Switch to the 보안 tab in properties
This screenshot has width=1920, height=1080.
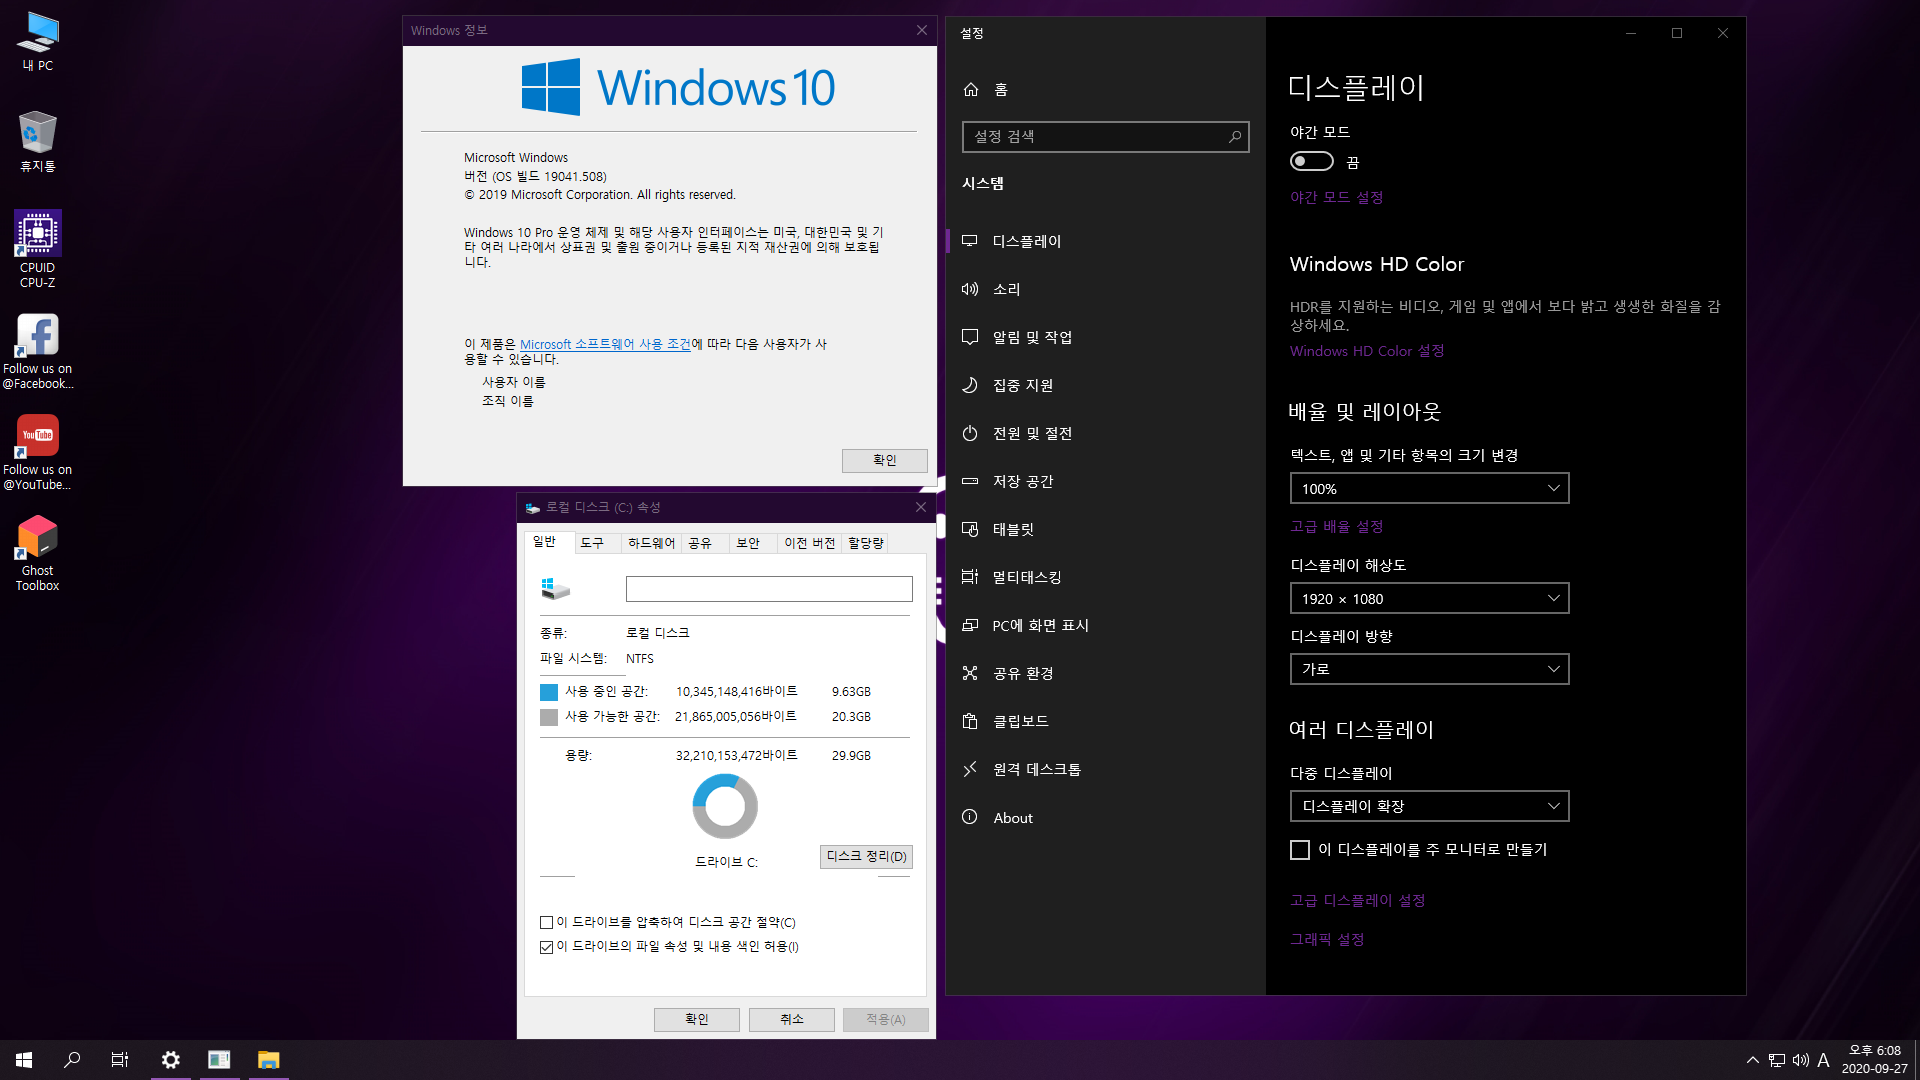(x=748, y=543)
